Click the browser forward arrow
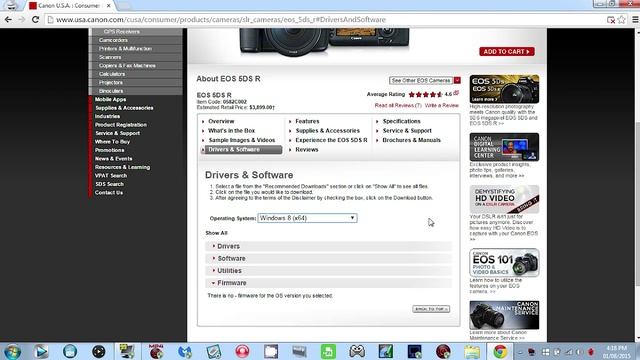Image resolution: width=640 pixels, height=360 pixels. [21, 19]
